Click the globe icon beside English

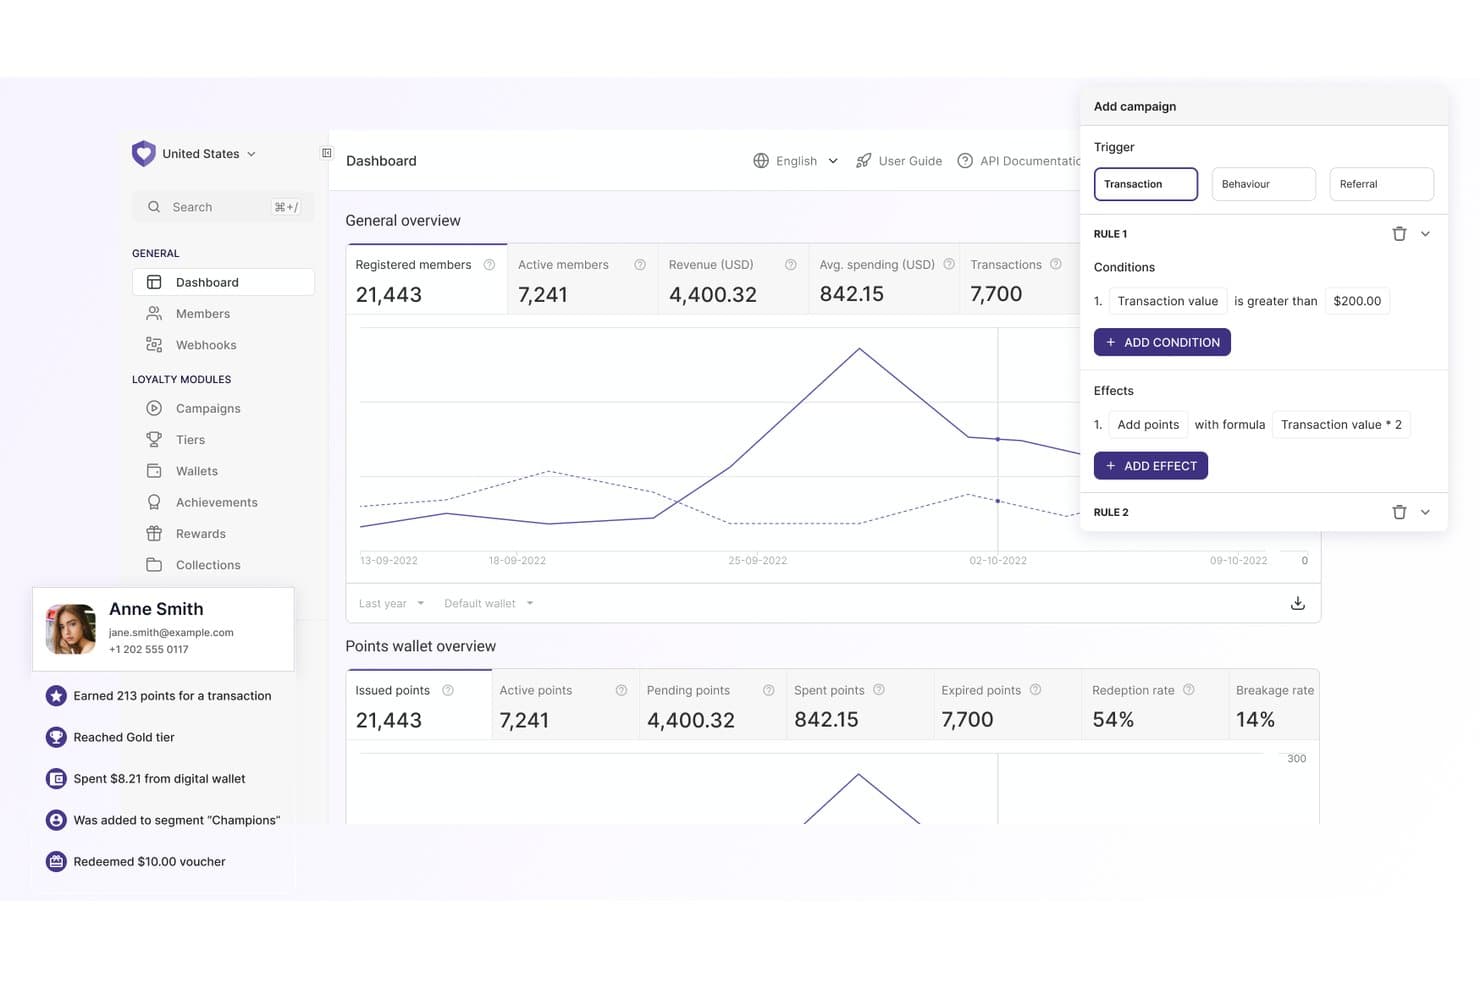click(761, 161)
